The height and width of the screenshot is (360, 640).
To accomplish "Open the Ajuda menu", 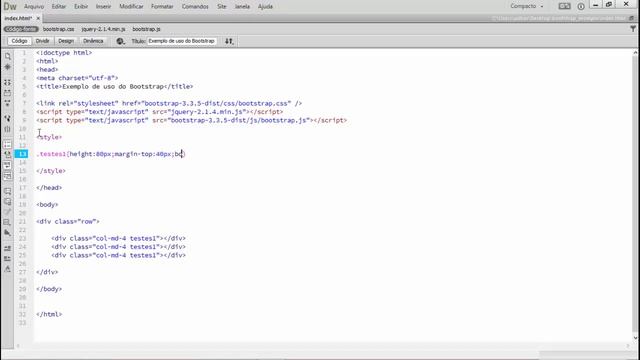I will (x=265, y=7).
